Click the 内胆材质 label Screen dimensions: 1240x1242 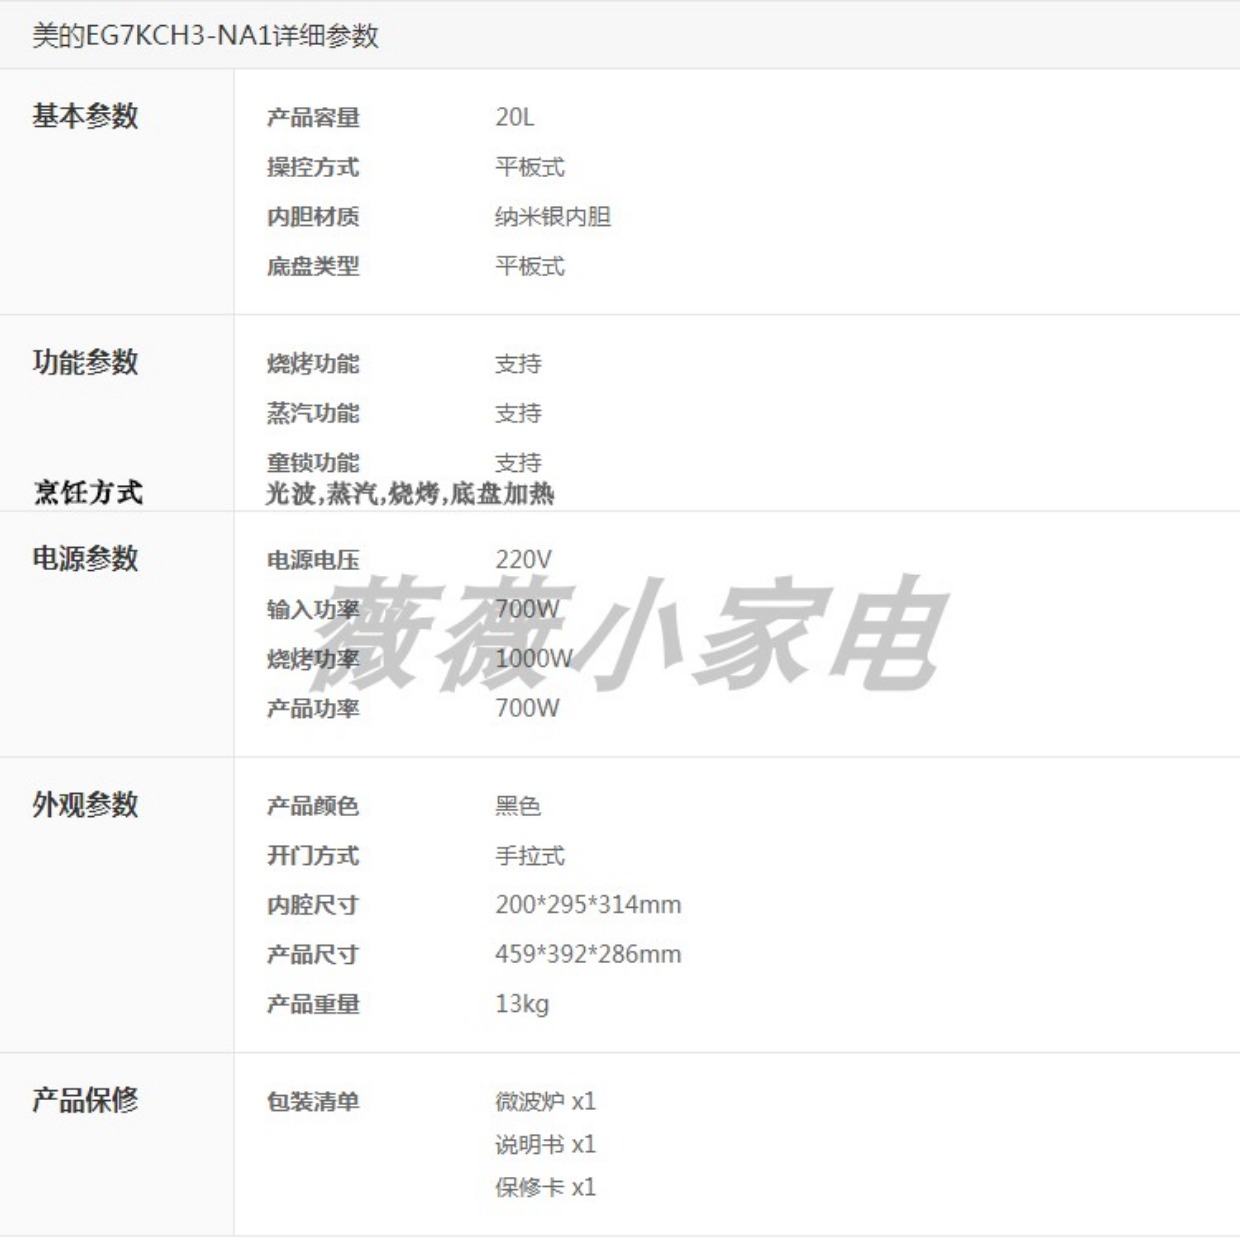313,217
